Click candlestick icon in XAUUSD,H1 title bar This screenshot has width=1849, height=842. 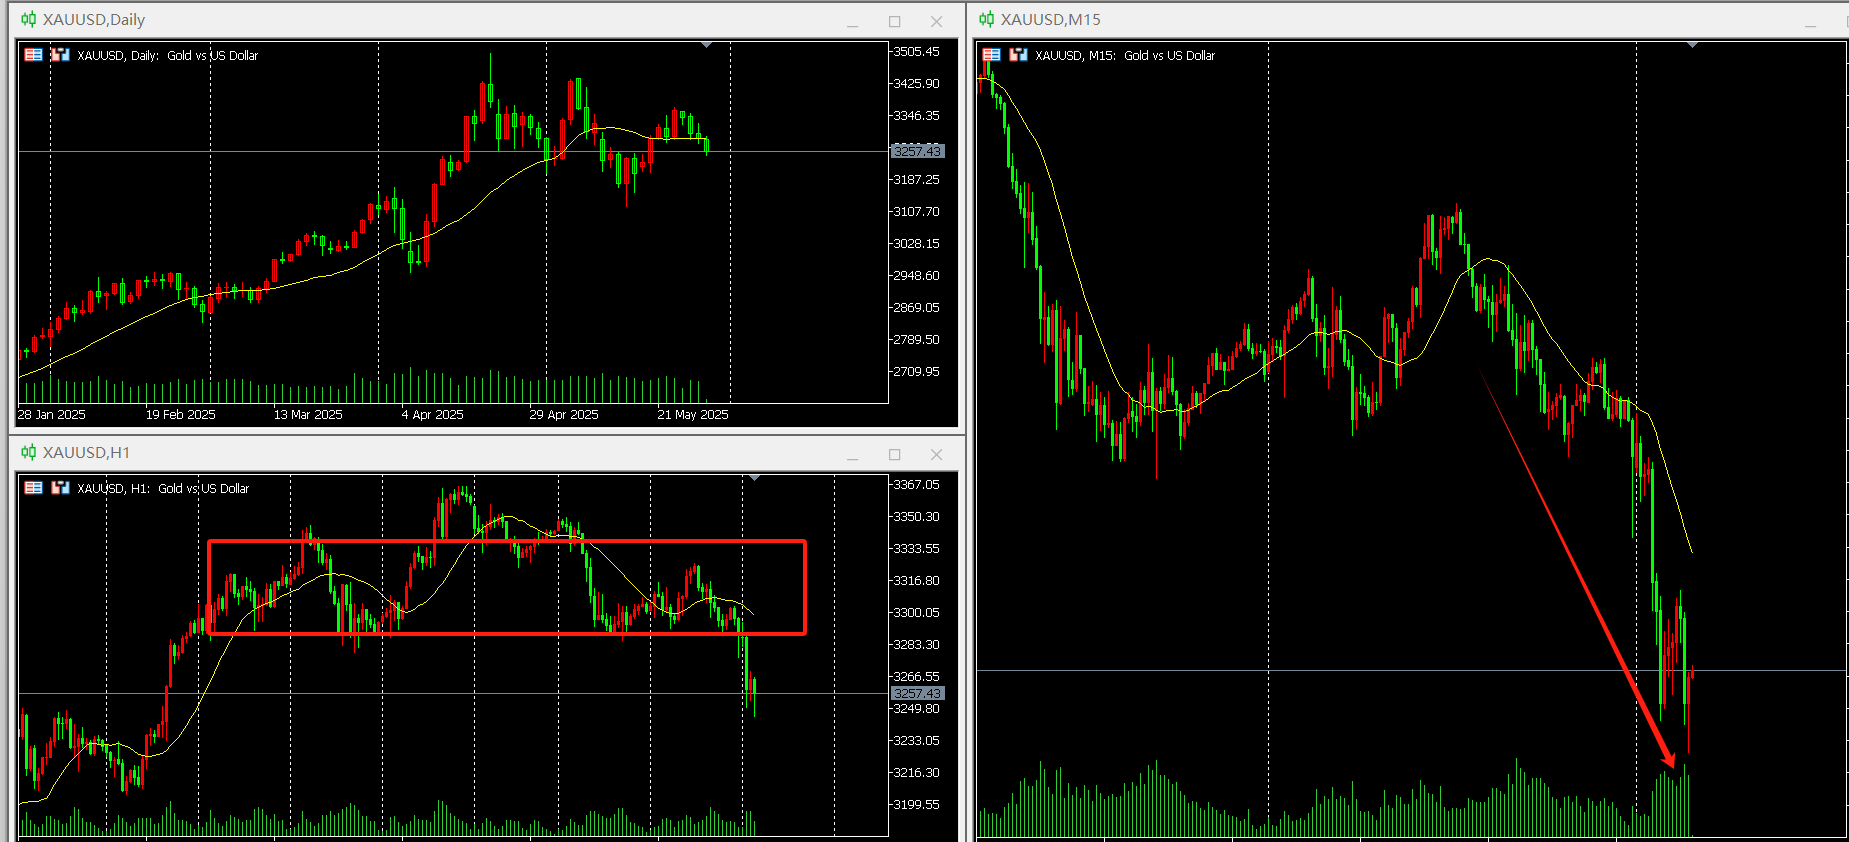coord(29,452)
